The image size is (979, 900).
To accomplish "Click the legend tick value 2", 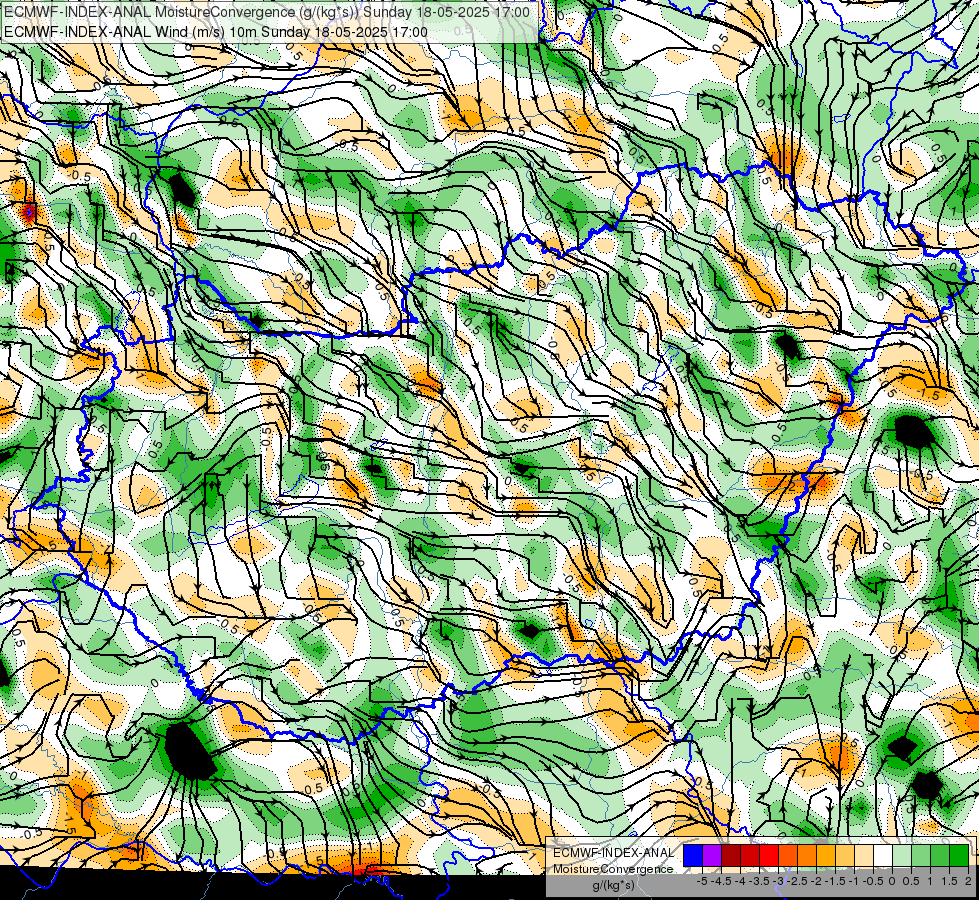I will (x=968, y=881).
